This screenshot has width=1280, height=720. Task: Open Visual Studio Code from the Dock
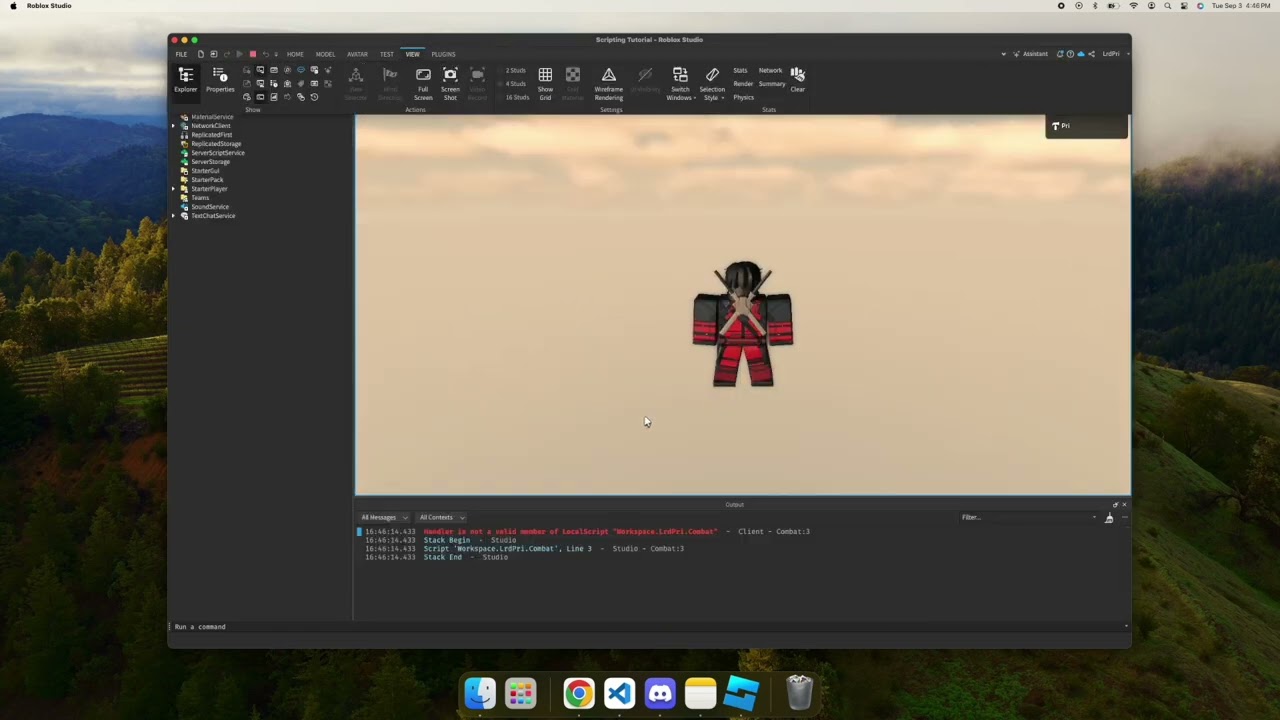[619, 693]
